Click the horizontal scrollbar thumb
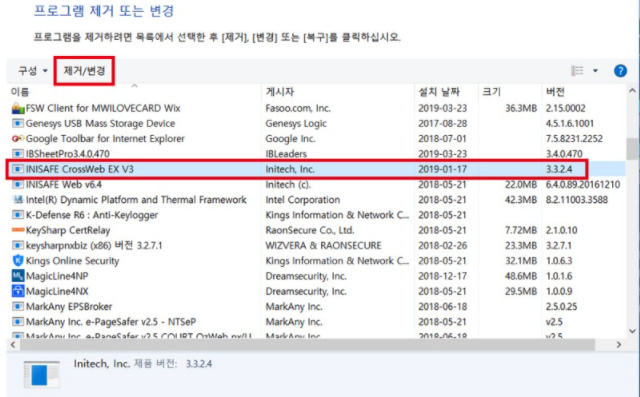The width and height of the screenshot is (640, 397). pos(307,345)
